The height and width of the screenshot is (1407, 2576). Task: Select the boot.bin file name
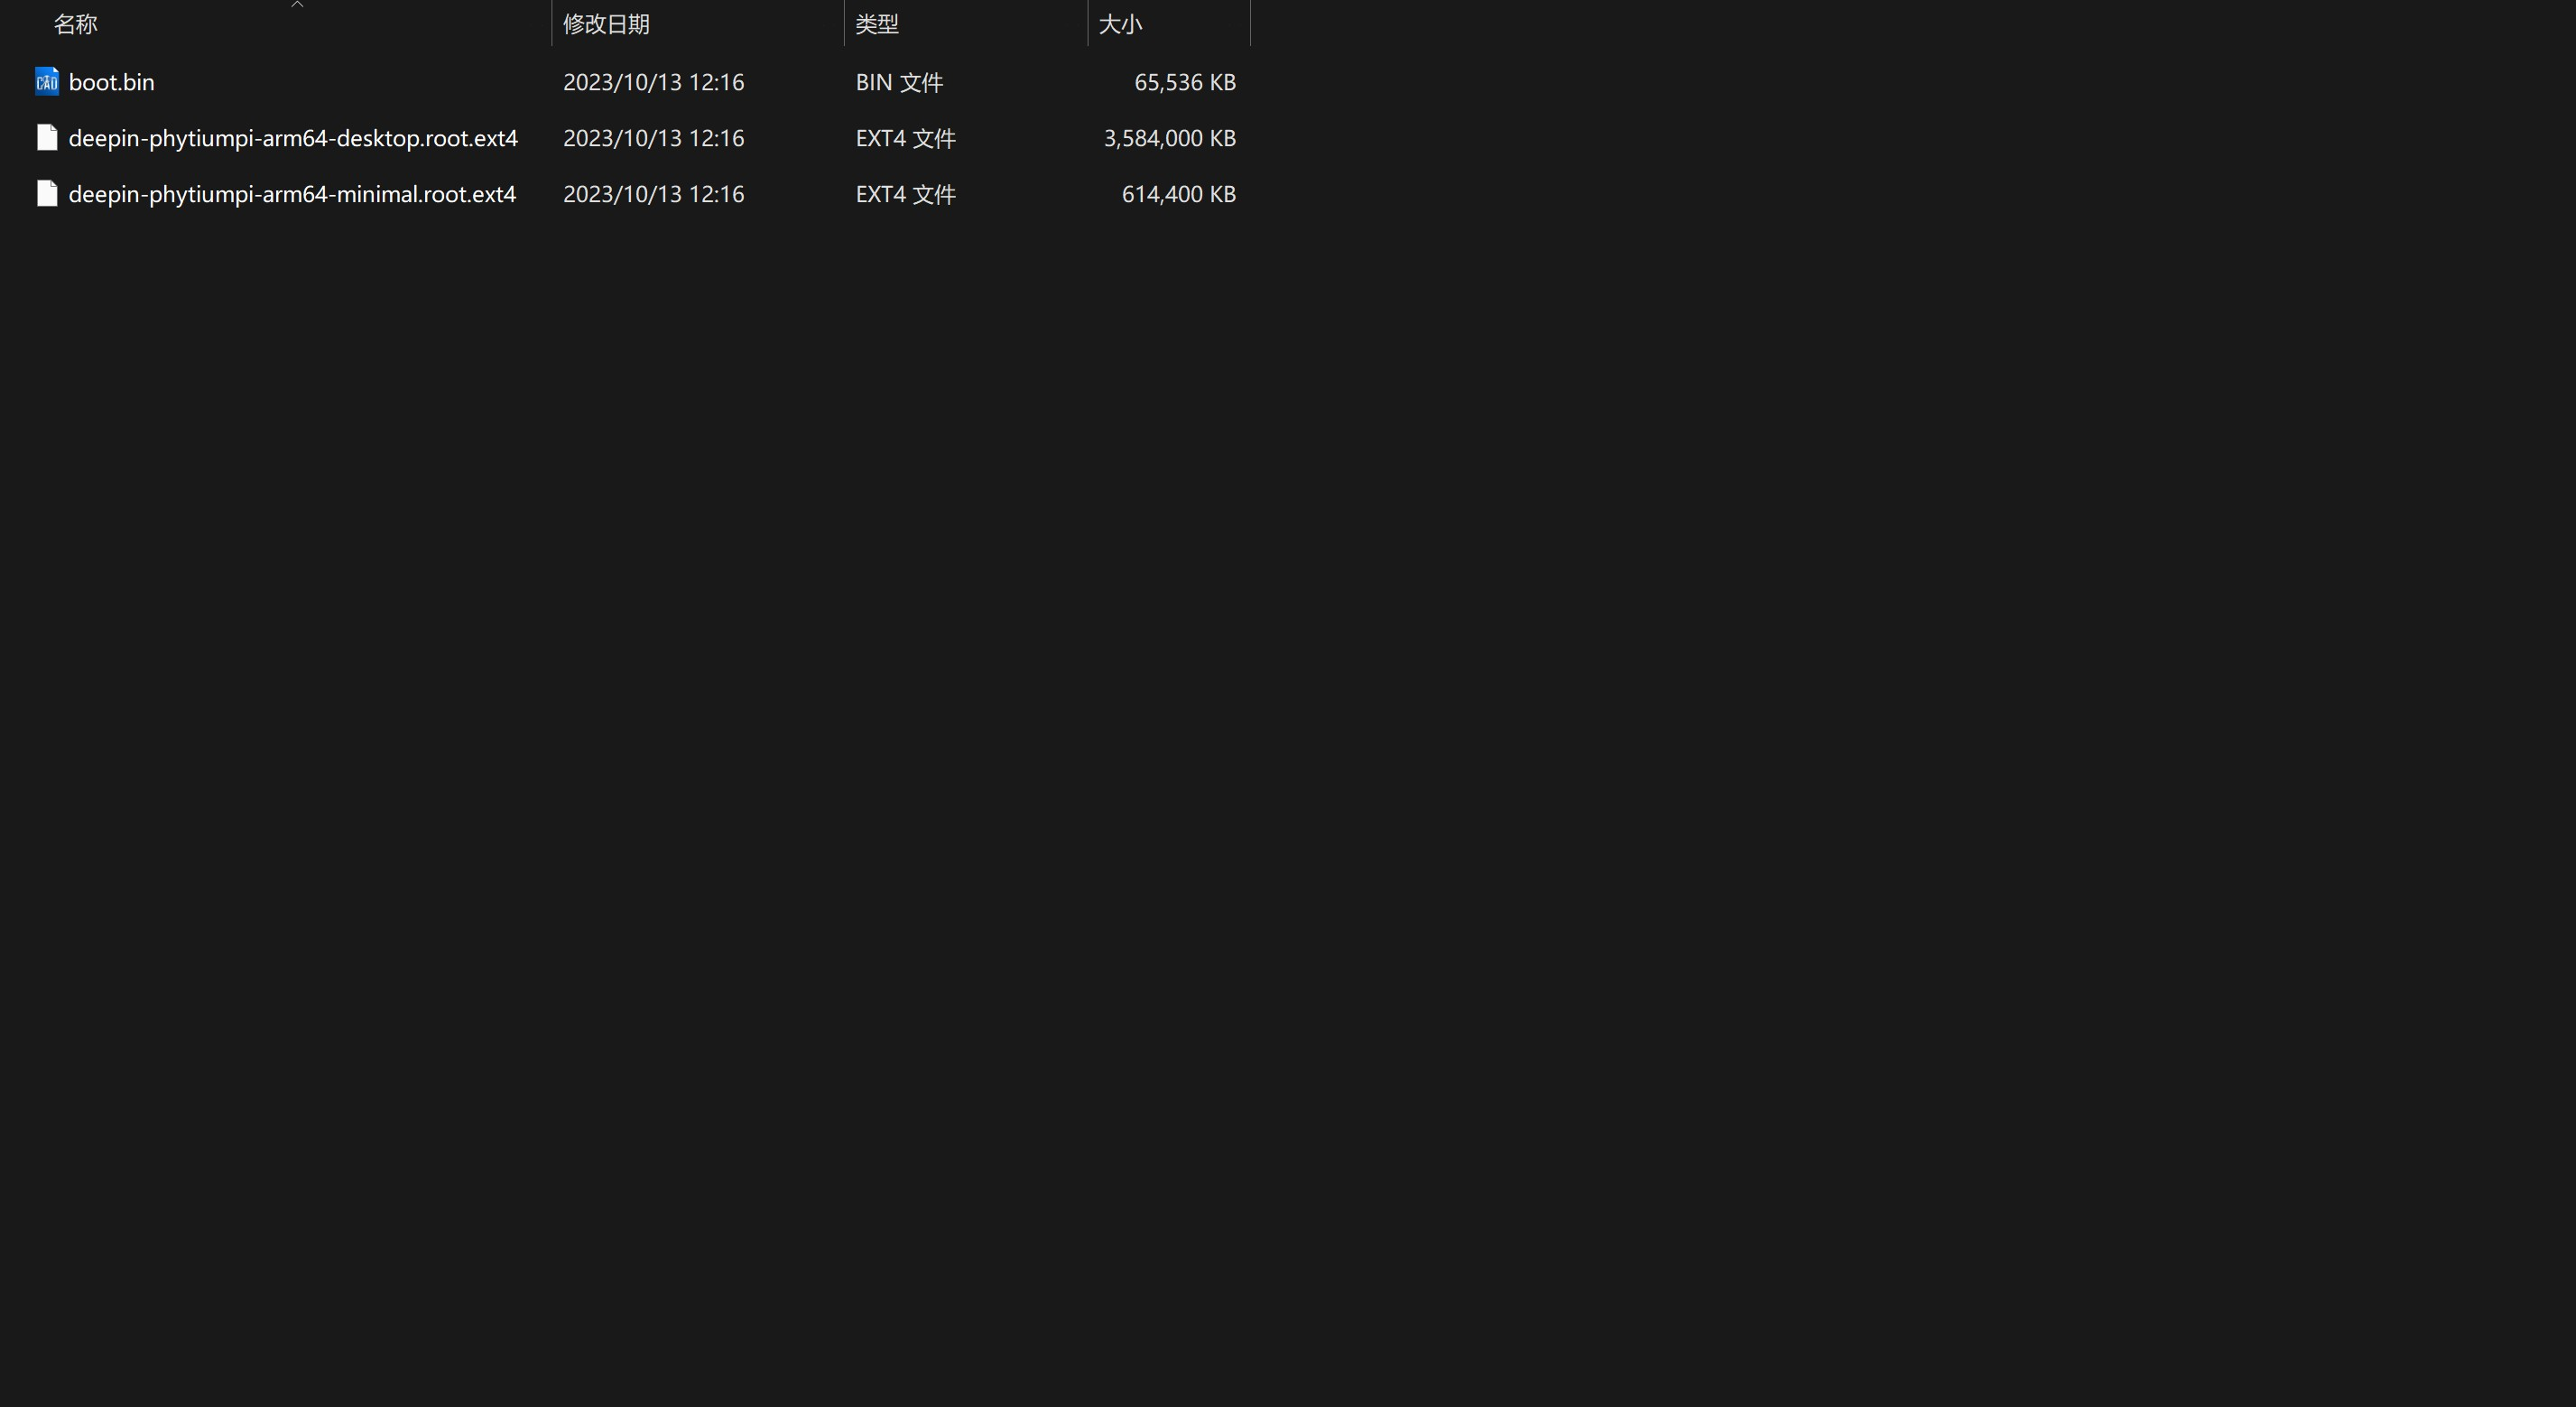pos(111,82)
